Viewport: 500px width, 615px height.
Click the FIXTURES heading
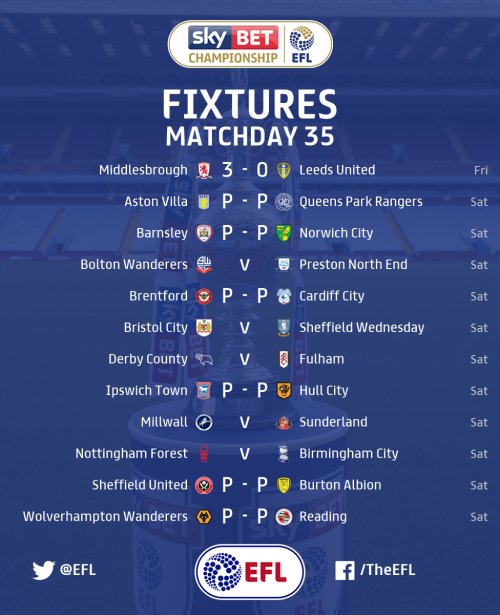[250, 104]
